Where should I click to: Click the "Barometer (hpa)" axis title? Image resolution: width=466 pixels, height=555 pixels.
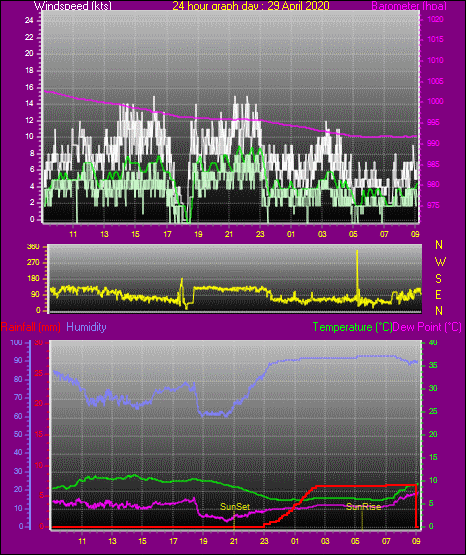(409, 6)
